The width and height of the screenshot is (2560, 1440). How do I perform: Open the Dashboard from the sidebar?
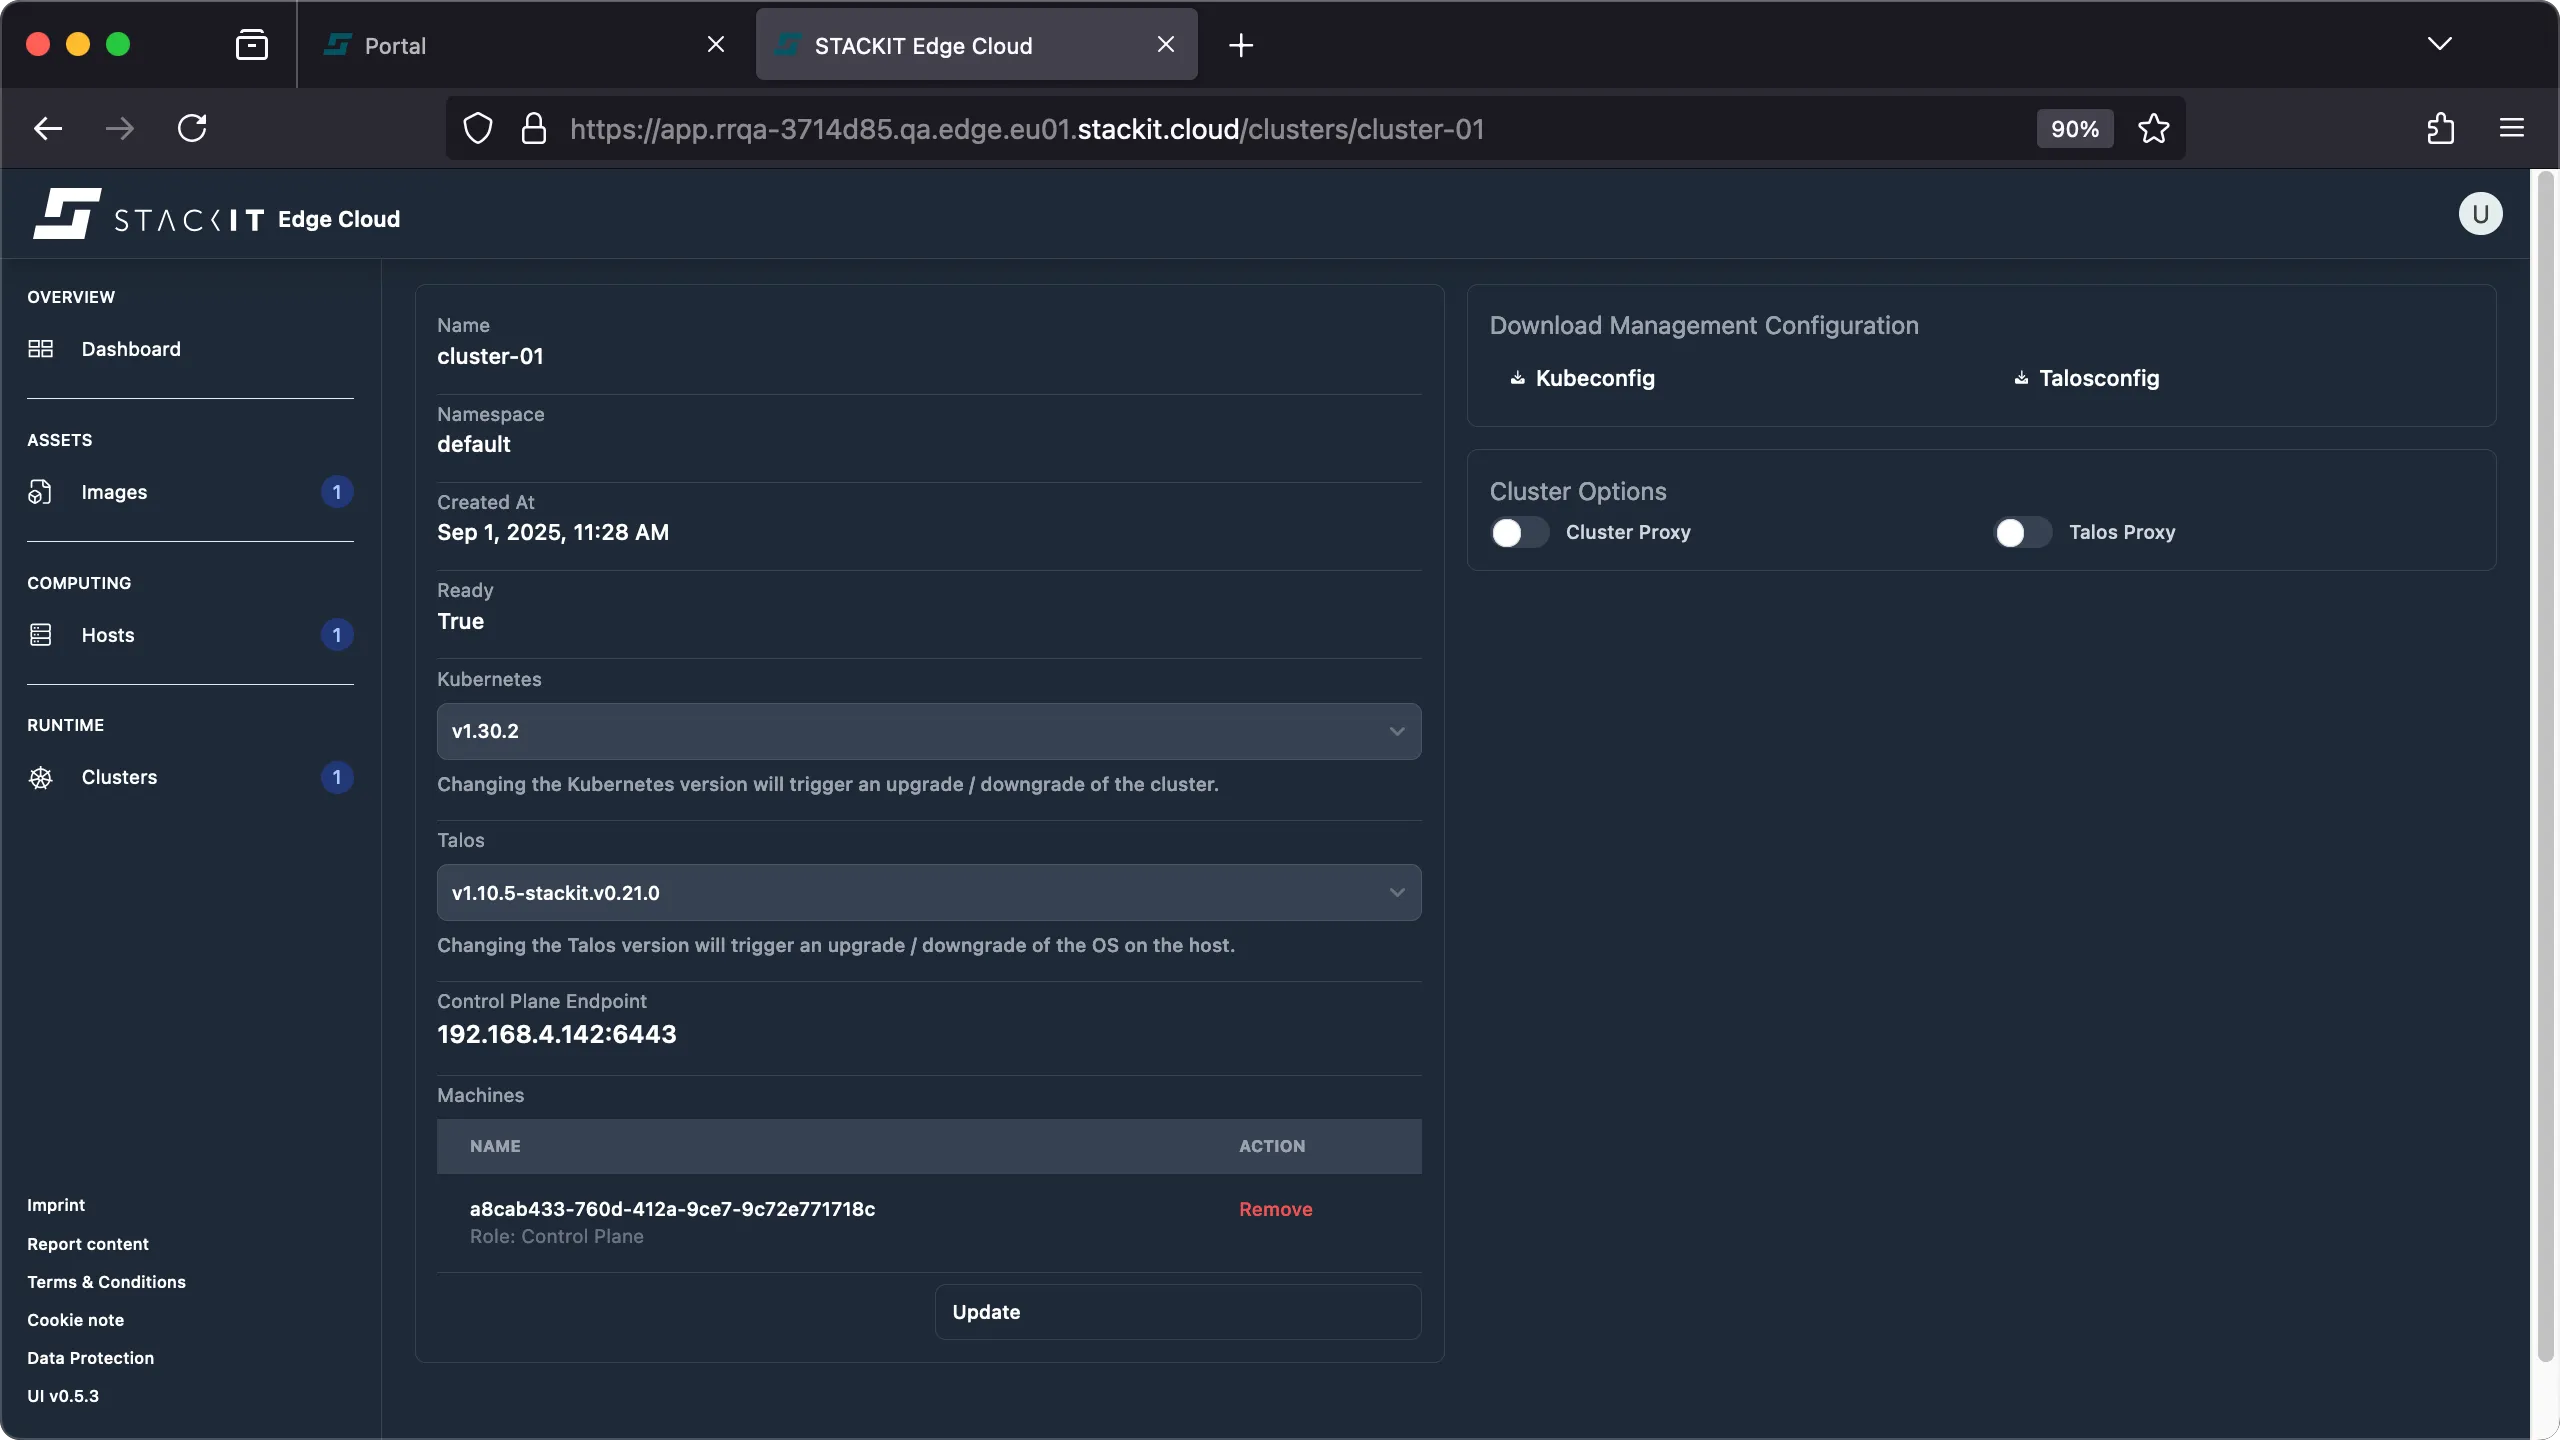[130, 348]
